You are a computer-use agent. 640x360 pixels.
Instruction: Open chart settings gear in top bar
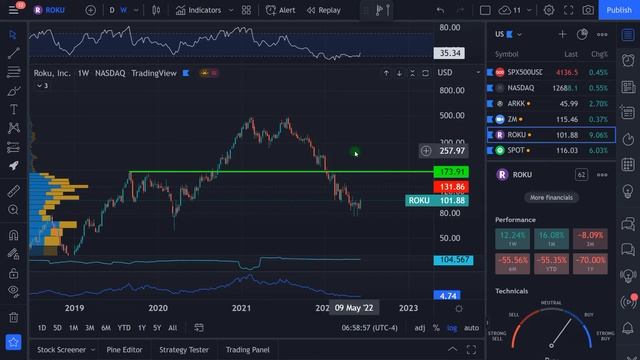point(549,10)
